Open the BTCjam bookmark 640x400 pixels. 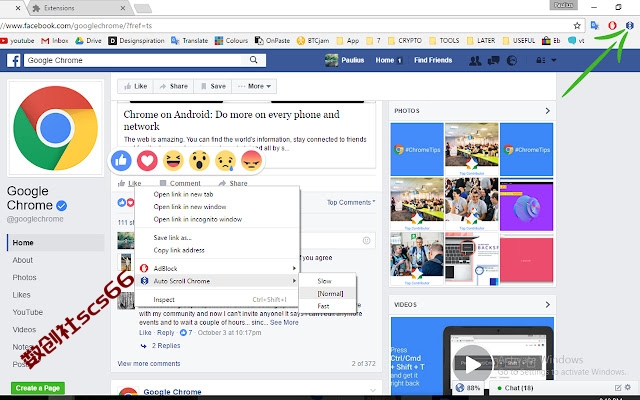click(x=313, y=41)
